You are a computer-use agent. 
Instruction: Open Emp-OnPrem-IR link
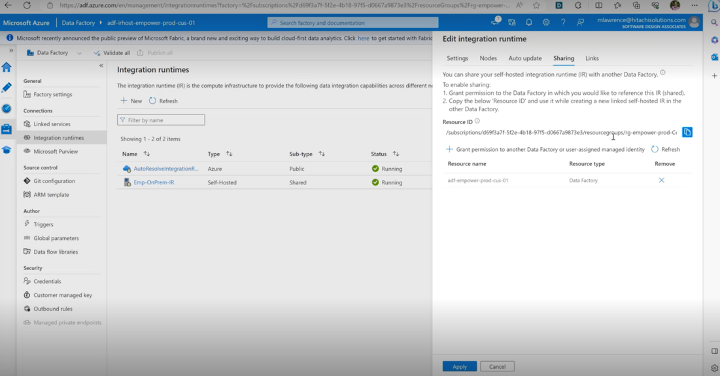pyautogui.click(x=154, y=182)
